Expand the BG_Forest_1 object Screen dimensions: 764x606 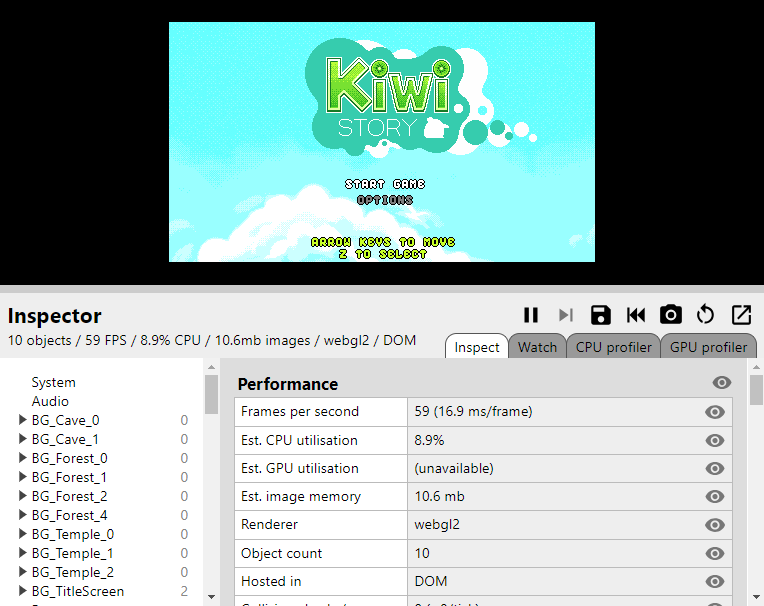point(22,476)
